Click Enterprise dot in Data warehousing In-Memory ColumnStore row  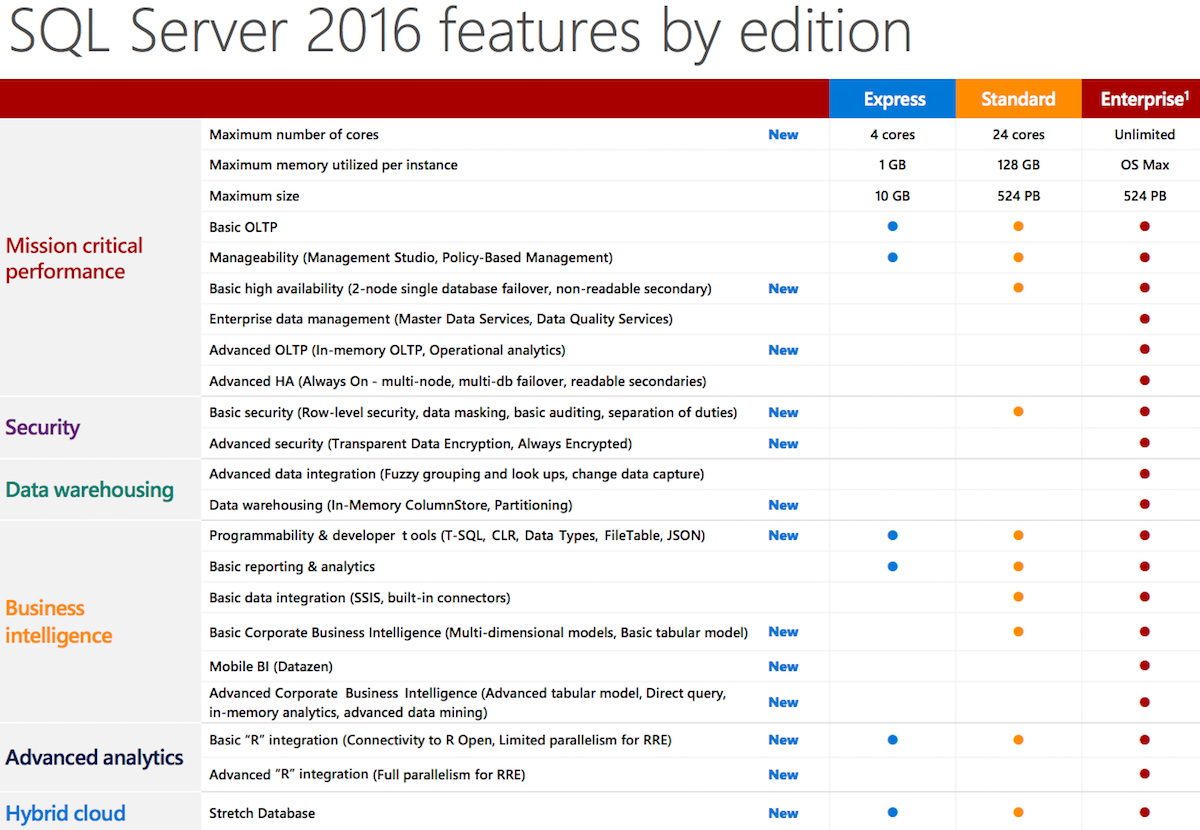tap(1144, 504)
